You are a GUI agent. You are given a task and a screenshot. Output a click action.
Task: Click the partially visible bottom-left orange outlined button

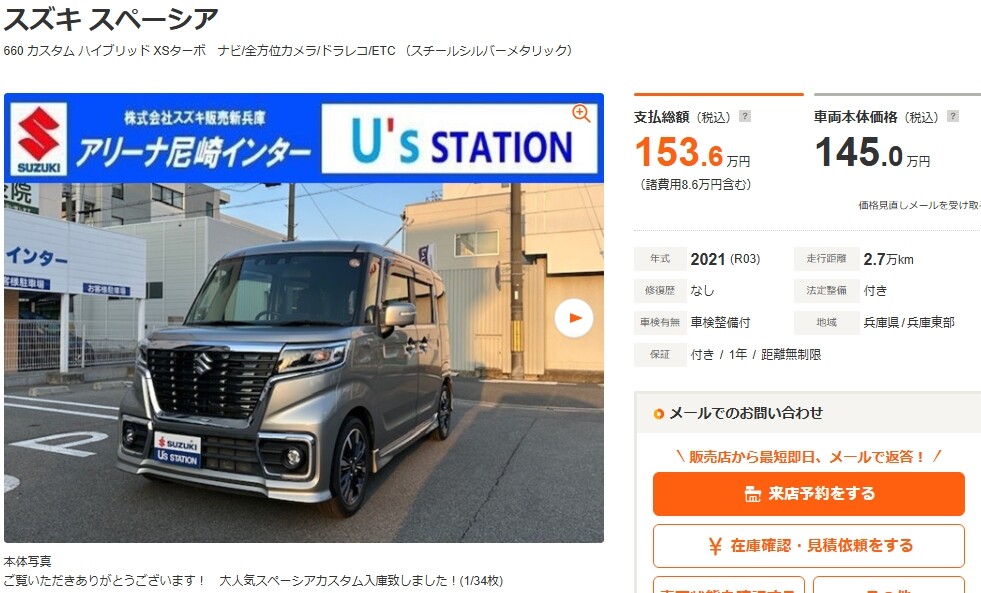(x=729, y=585)
